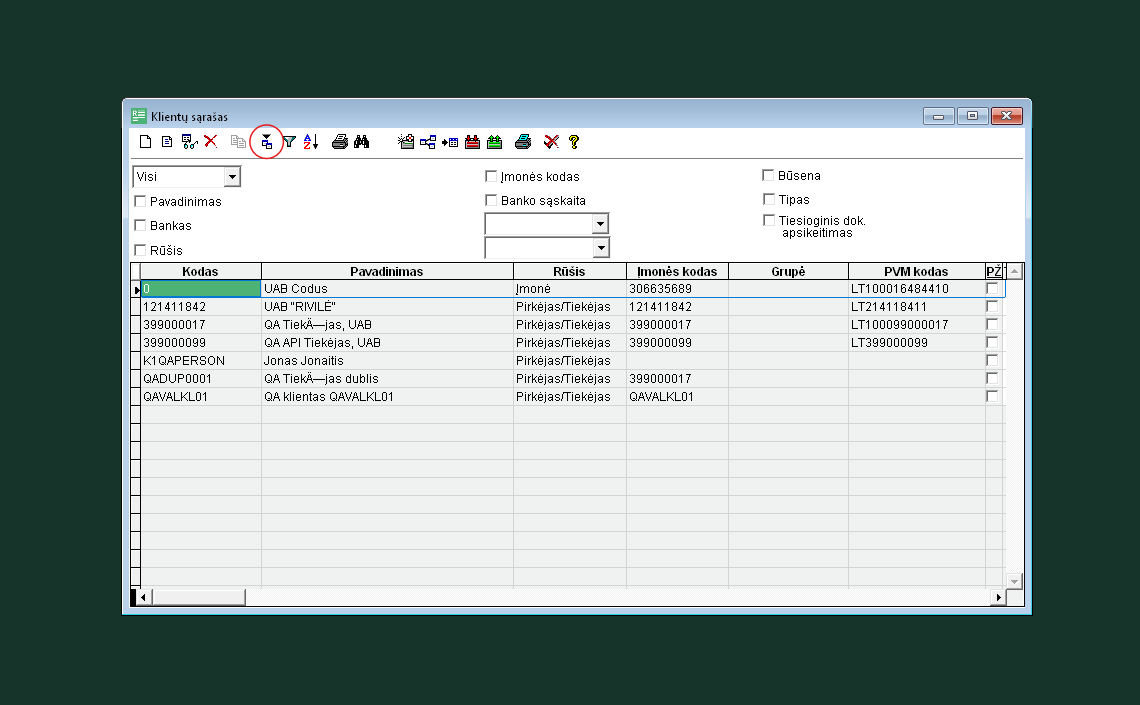Enable the Pavadinimas filter checkbox
Viewport: 1140px width, 705px height.
point(140,201)
